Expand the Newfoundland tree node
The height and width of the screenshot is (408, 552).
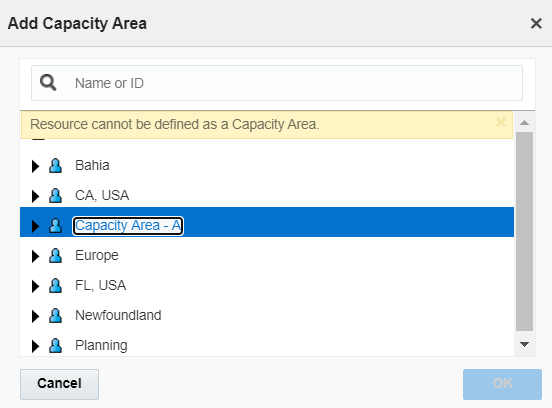pyautogui.click(x=35, y=316)
